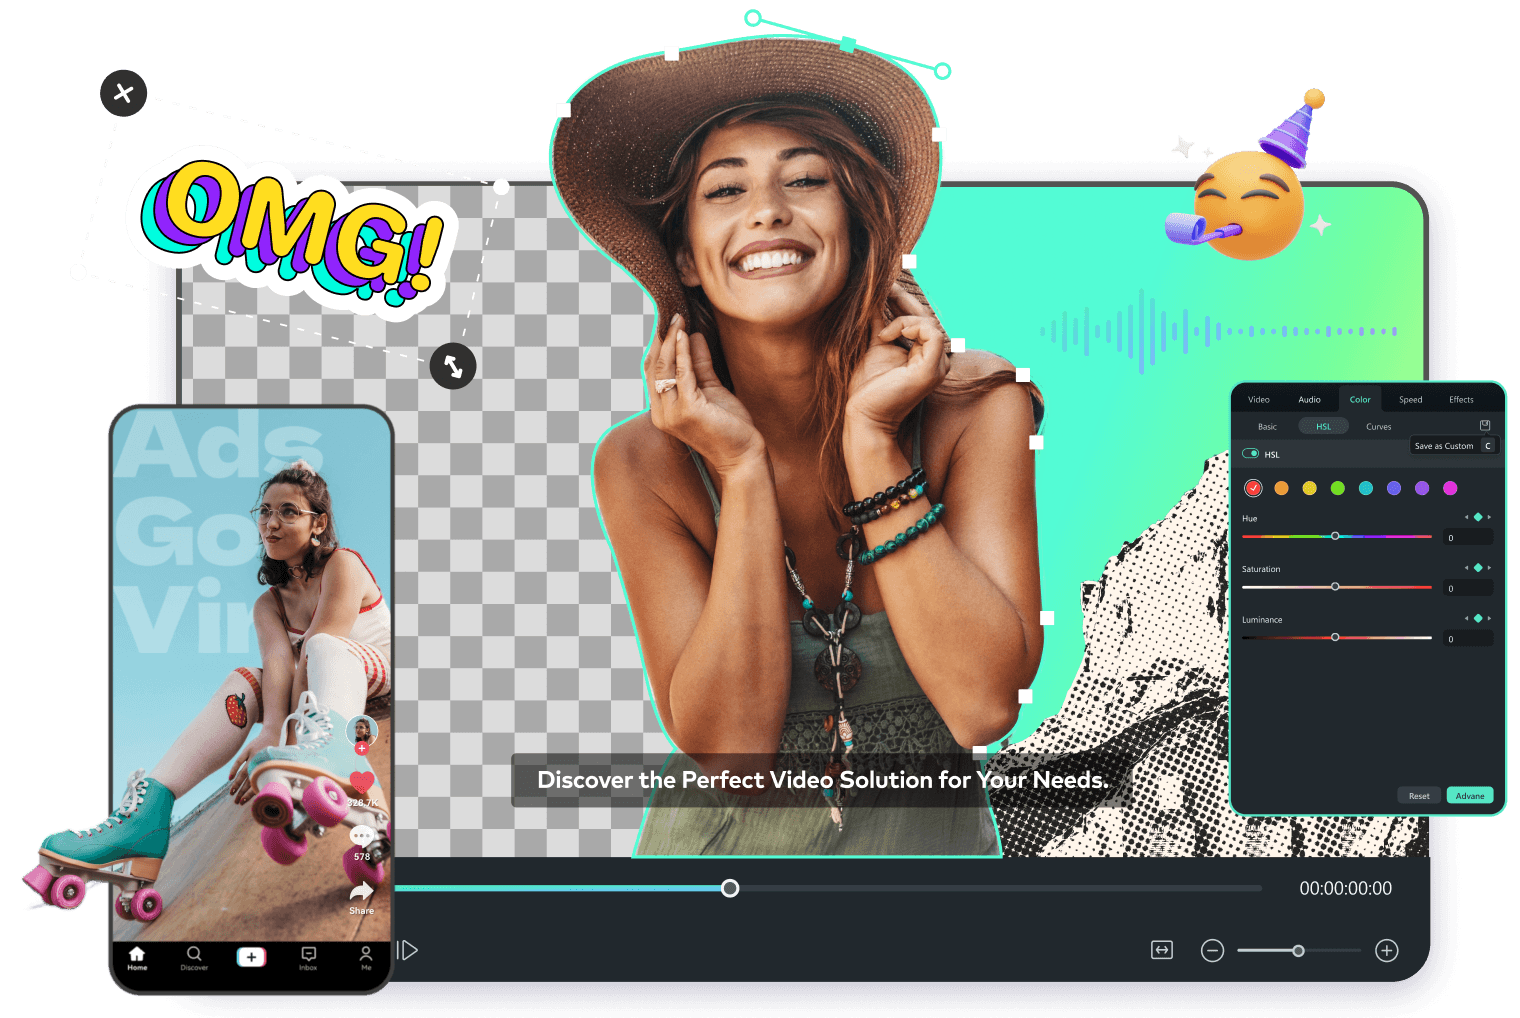Click the play button in player bar
1520x1018 pixels.
click(x=408, y=950)
